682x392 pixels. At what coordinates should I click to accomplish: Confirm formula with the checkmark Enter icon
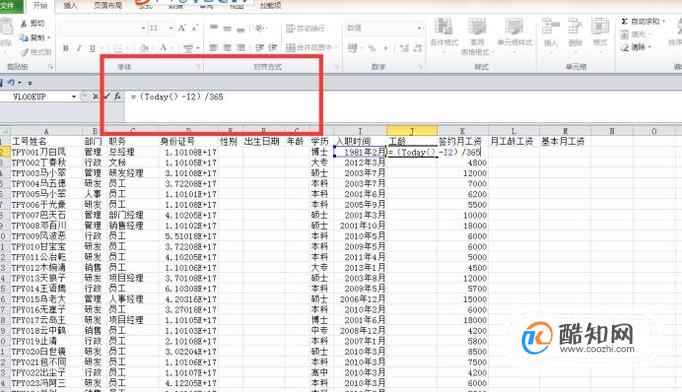pyautogui.click(x=107, y=97)
